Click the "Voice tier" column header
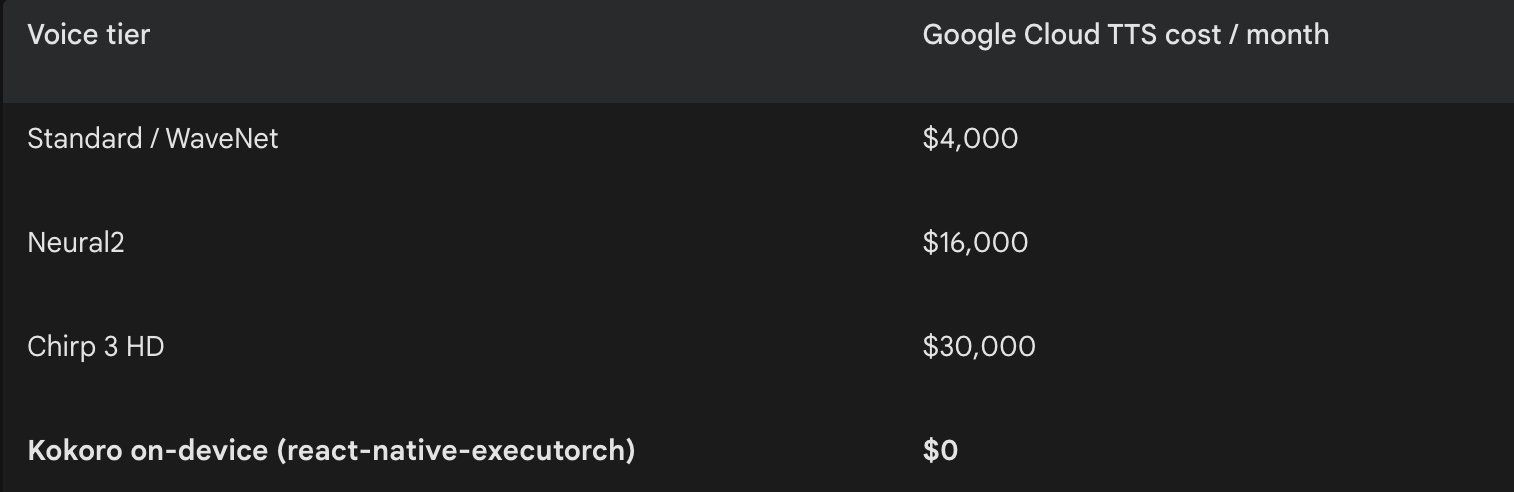Screen dimensions: 1514x492 [x=89, y=35]
